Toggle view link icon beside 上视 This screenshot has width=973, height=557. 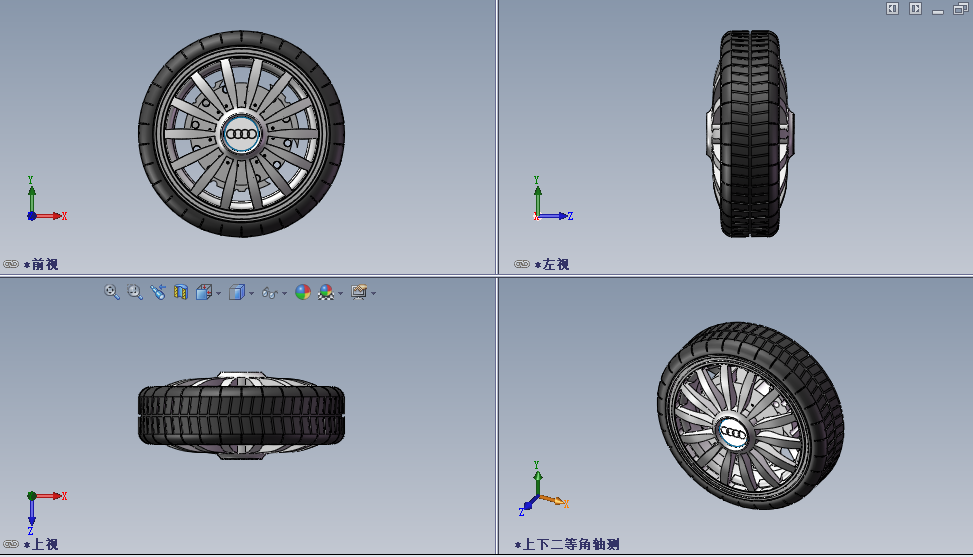(x=11, y=544)
